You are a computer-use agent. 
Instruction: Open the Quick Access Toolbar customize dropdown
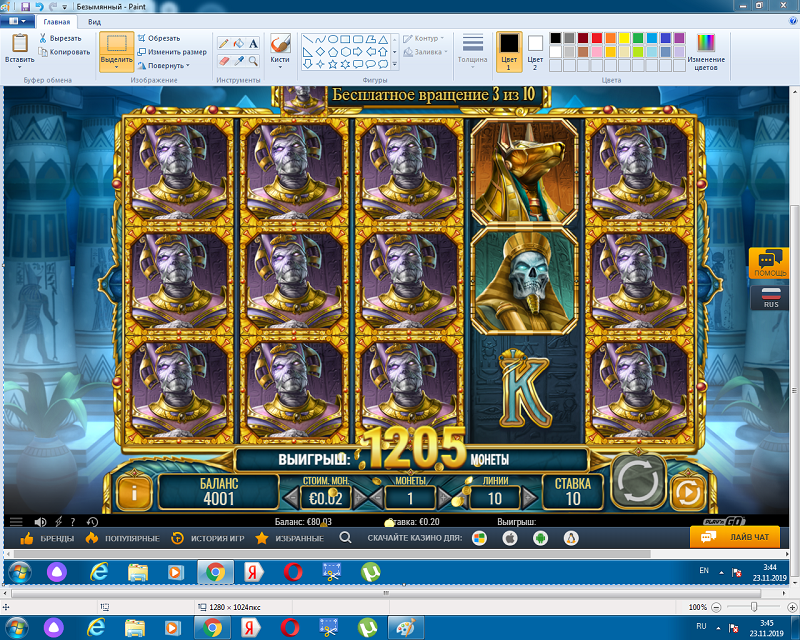[x=65, y=7]
